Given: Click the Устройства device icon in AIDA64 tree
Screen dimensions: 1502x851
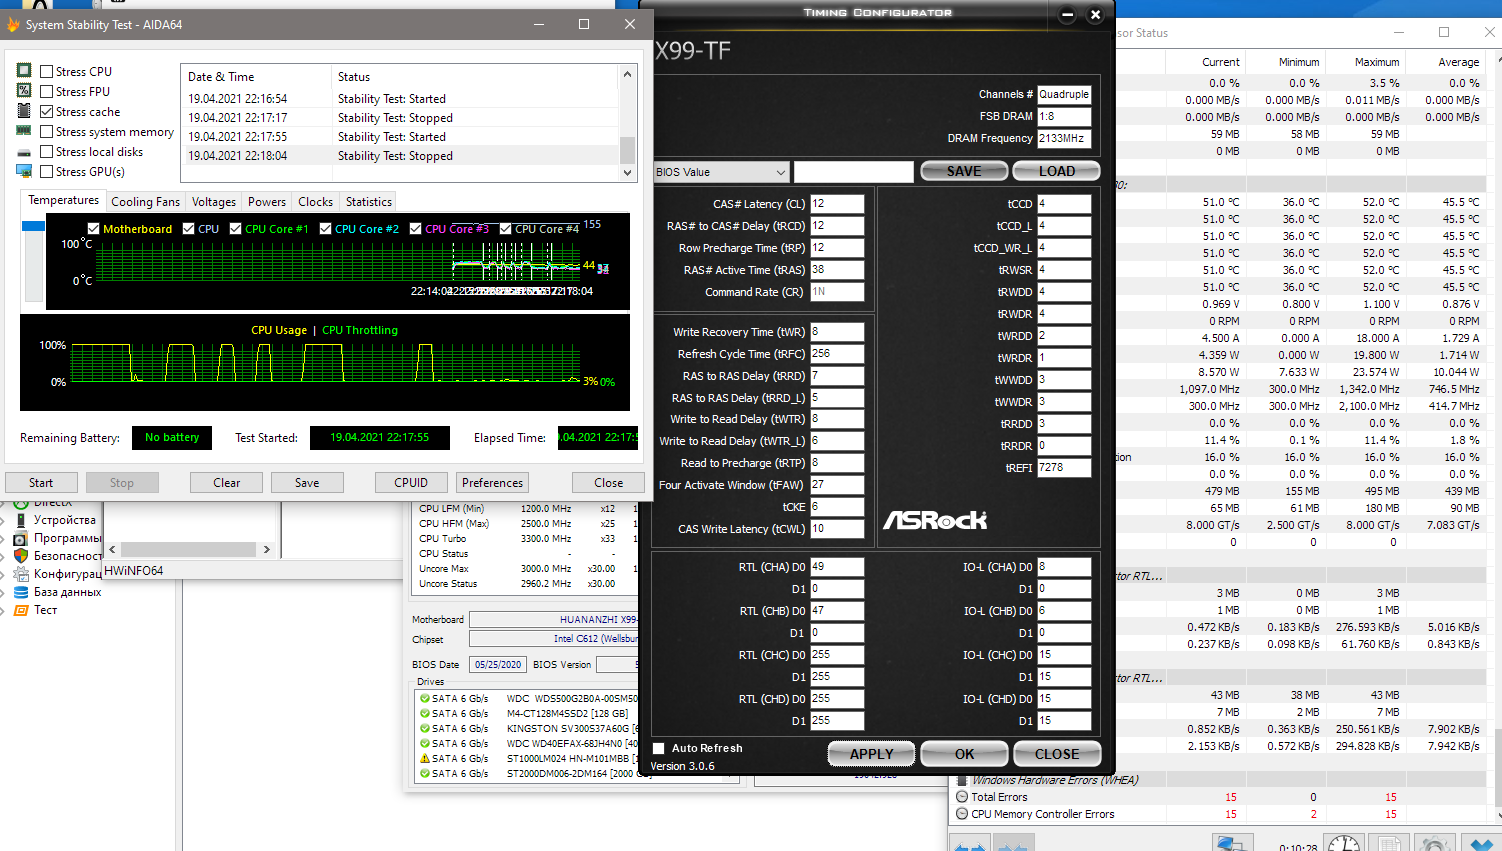Looking at the screenshot, I should [x=20, y=520].
